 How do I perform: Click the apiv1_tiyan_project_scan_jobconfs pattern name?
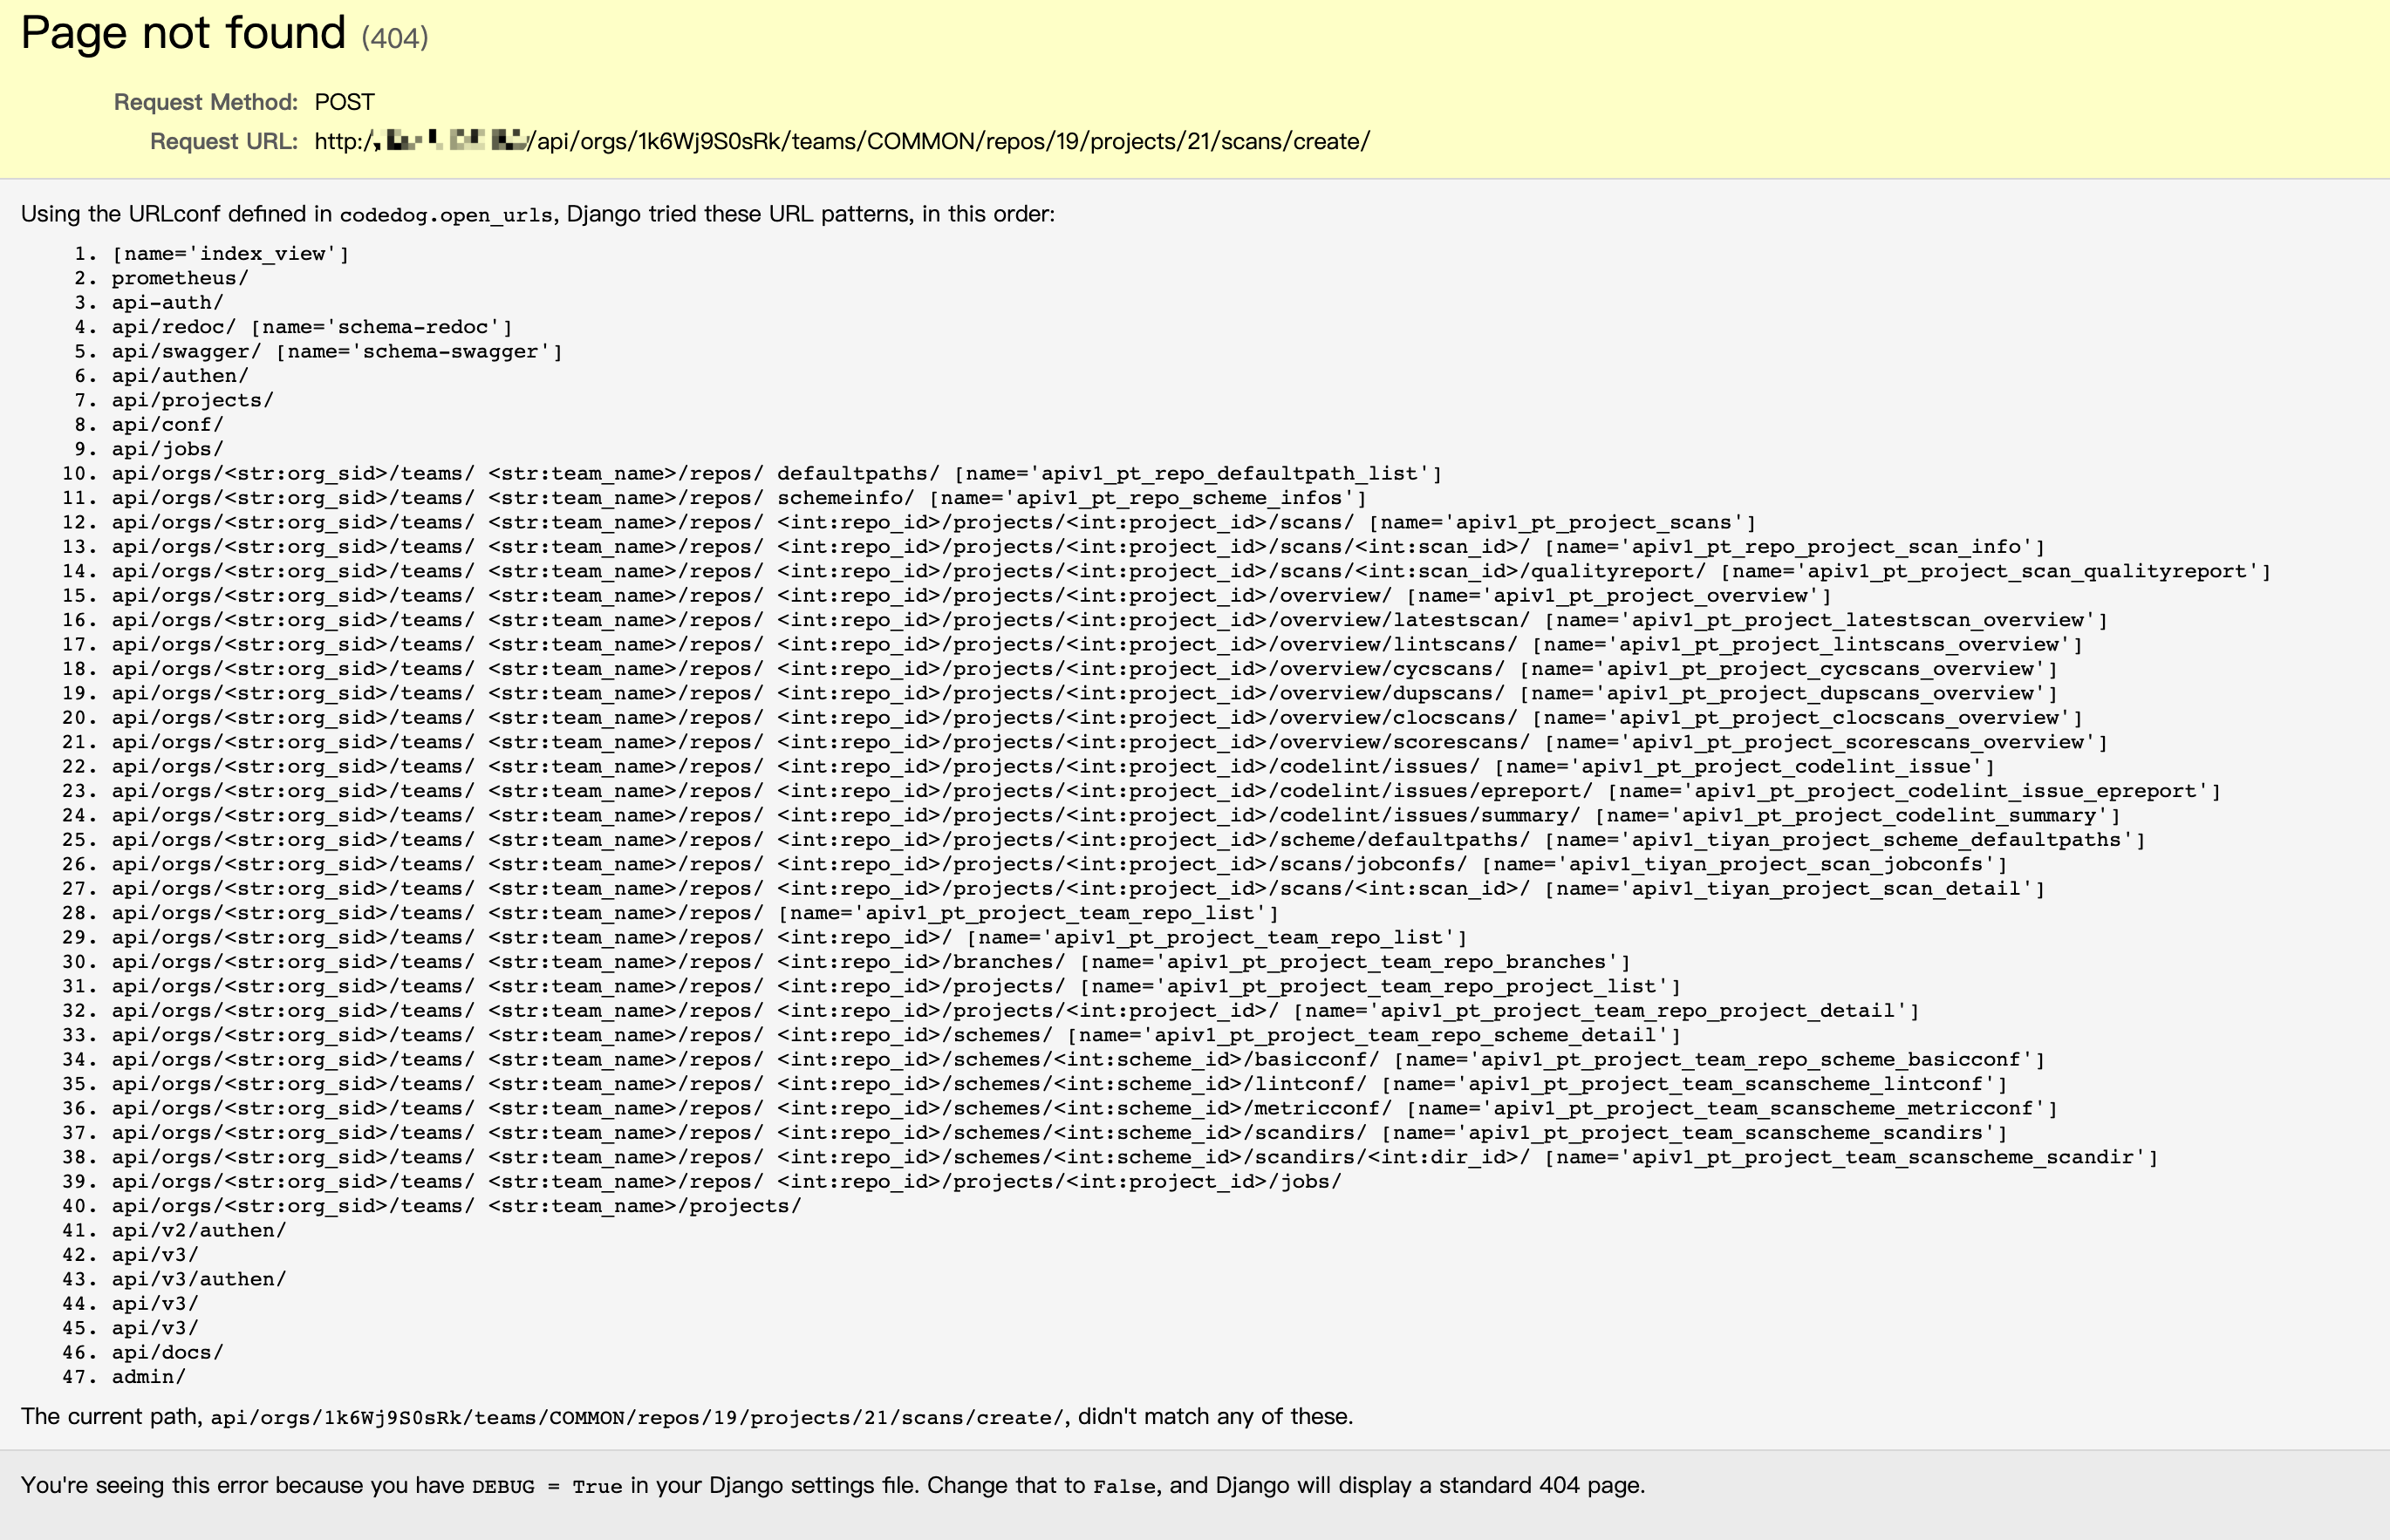pos(1775,865)
